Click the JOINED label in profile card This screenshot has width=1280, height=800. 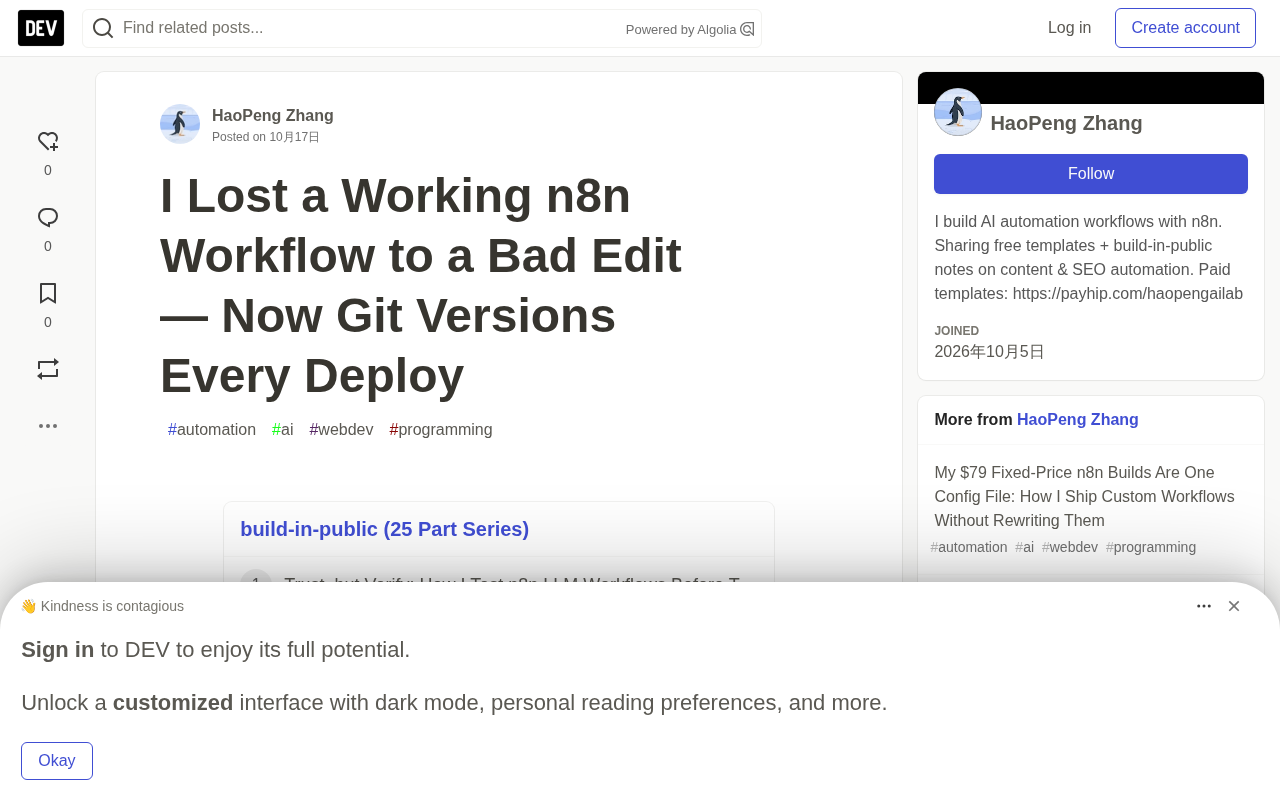point(957,331)
